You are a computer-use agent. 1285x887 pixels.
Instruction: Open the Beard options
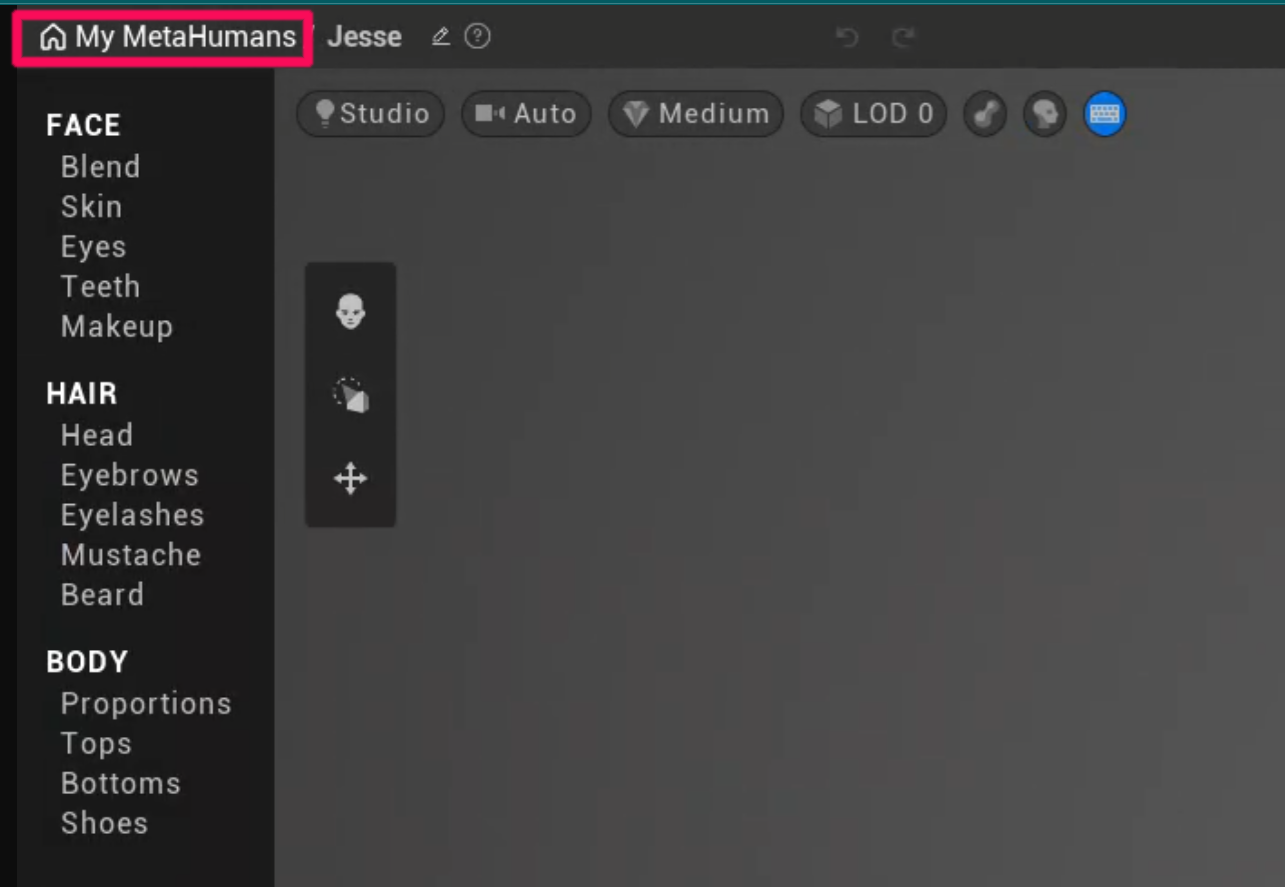tap(102, 595)
